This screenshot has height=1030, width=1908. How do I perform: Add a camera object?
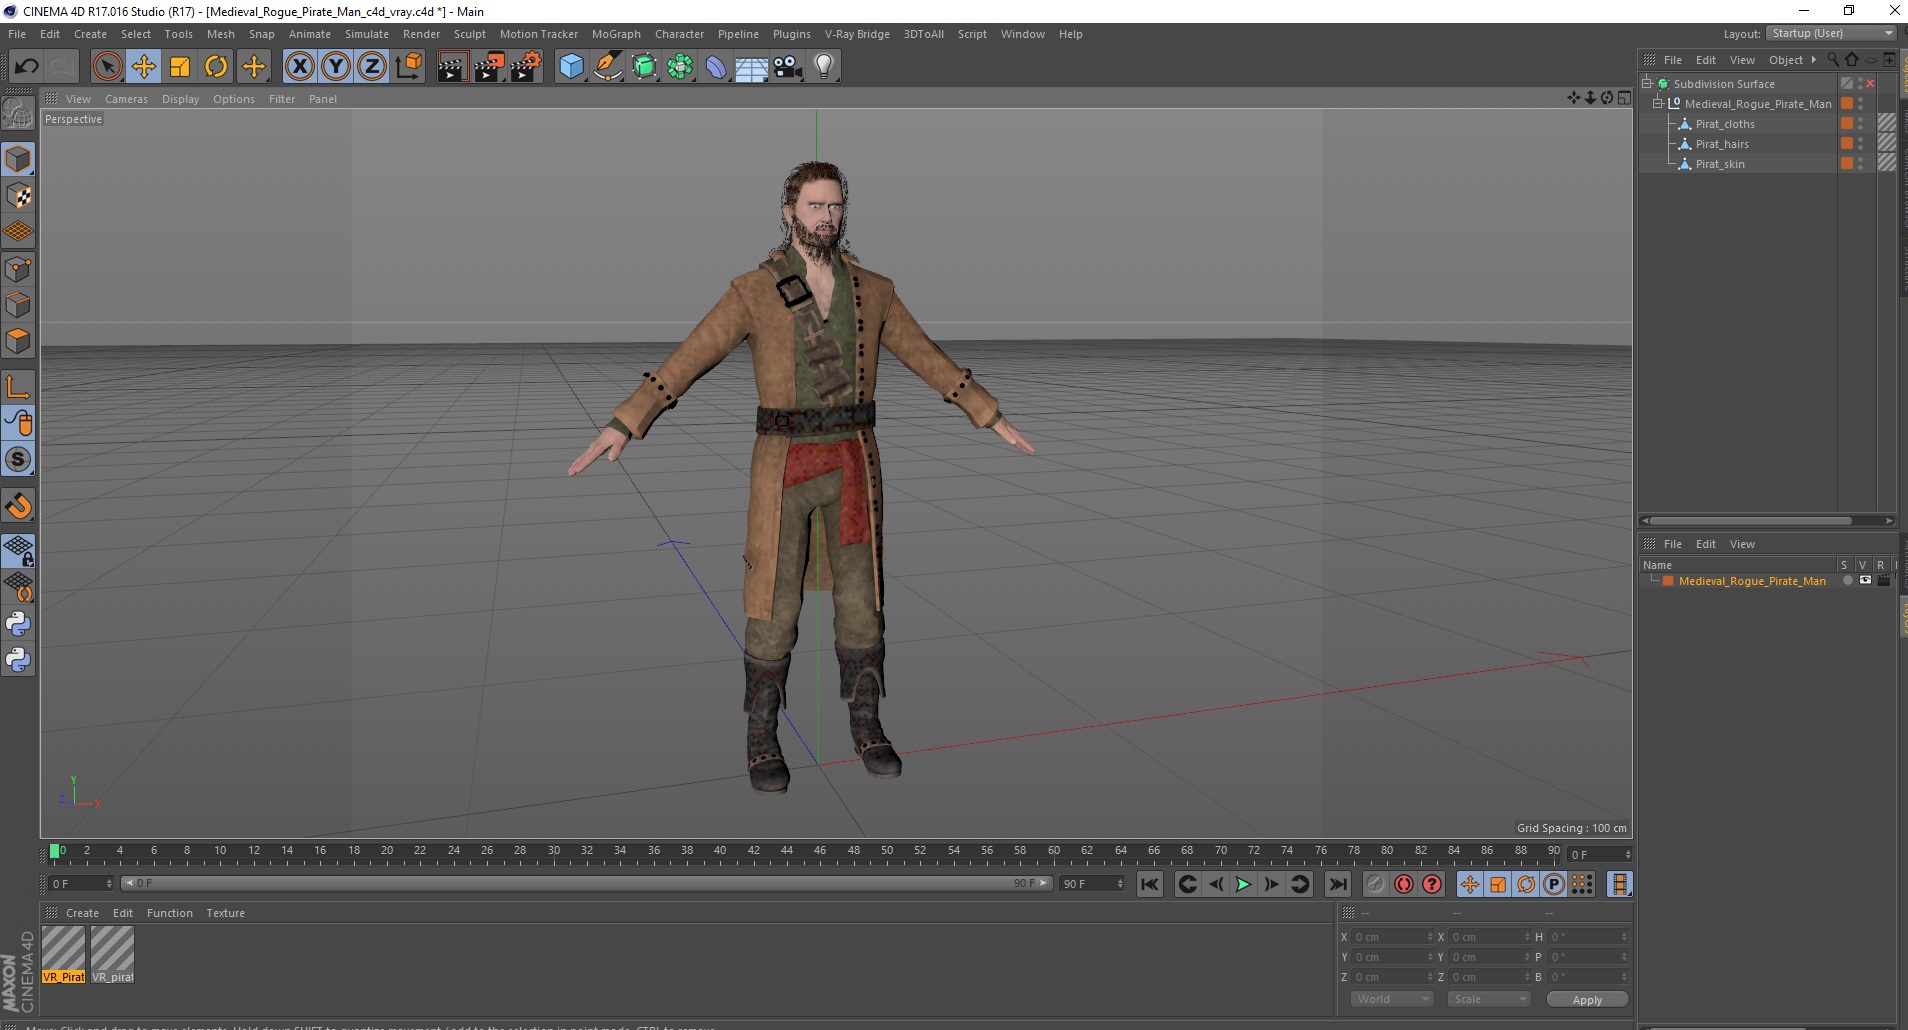[x=788, y=67]
